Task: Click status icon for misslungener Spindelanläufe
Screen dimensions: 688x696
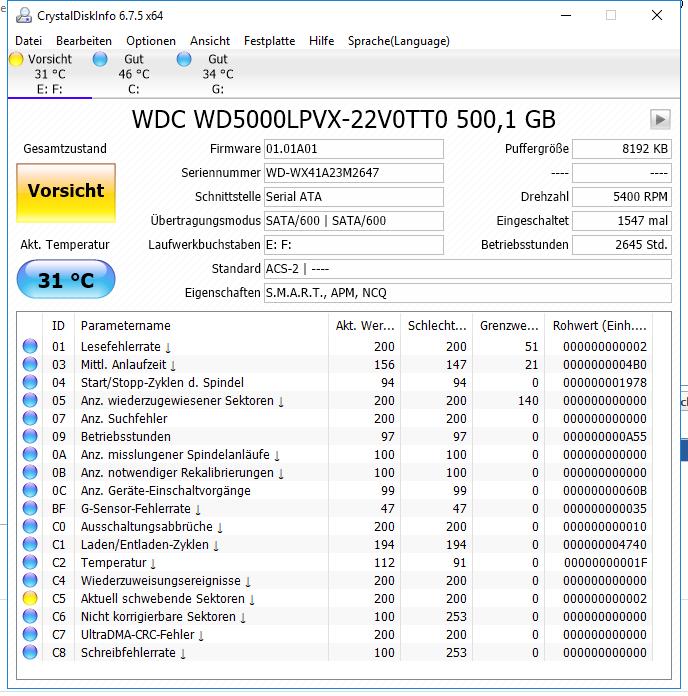Action: 30,454
